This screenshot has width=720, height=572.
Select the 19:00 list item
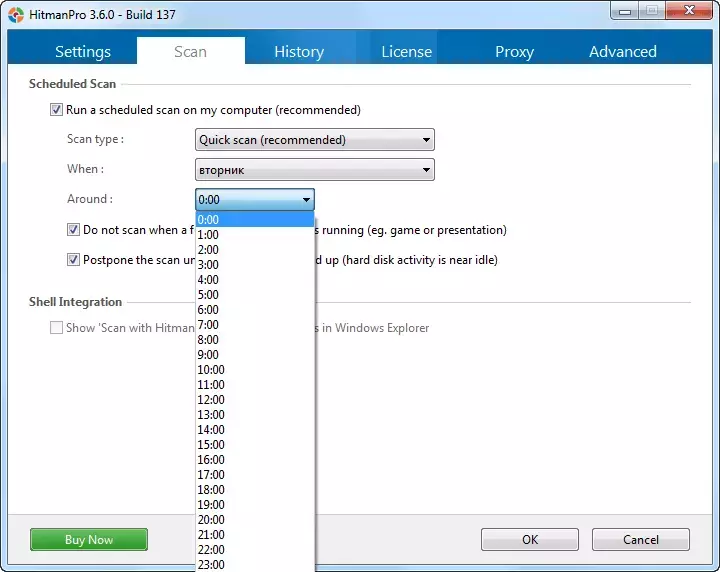pyautogui.click(x=255, y=505)
